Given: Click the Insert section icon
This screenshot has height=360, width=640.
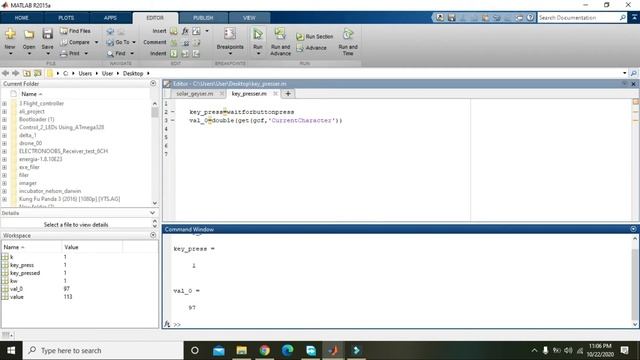Looking at the screenshot, I should tap(174, 31).
